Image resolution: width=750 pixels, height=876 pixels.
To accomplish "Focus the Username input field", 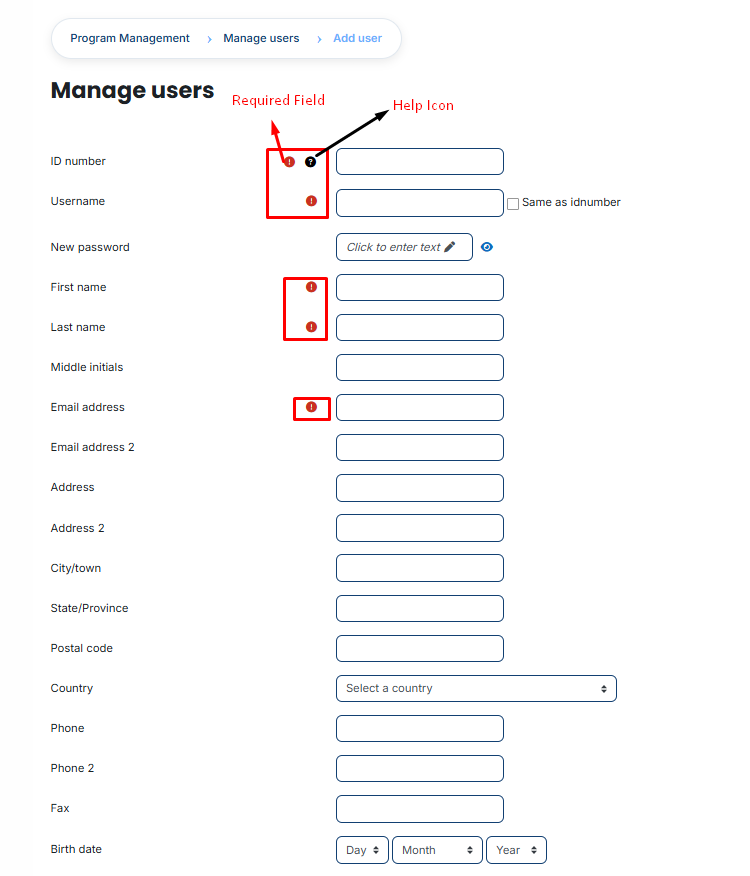I will 420,203.
